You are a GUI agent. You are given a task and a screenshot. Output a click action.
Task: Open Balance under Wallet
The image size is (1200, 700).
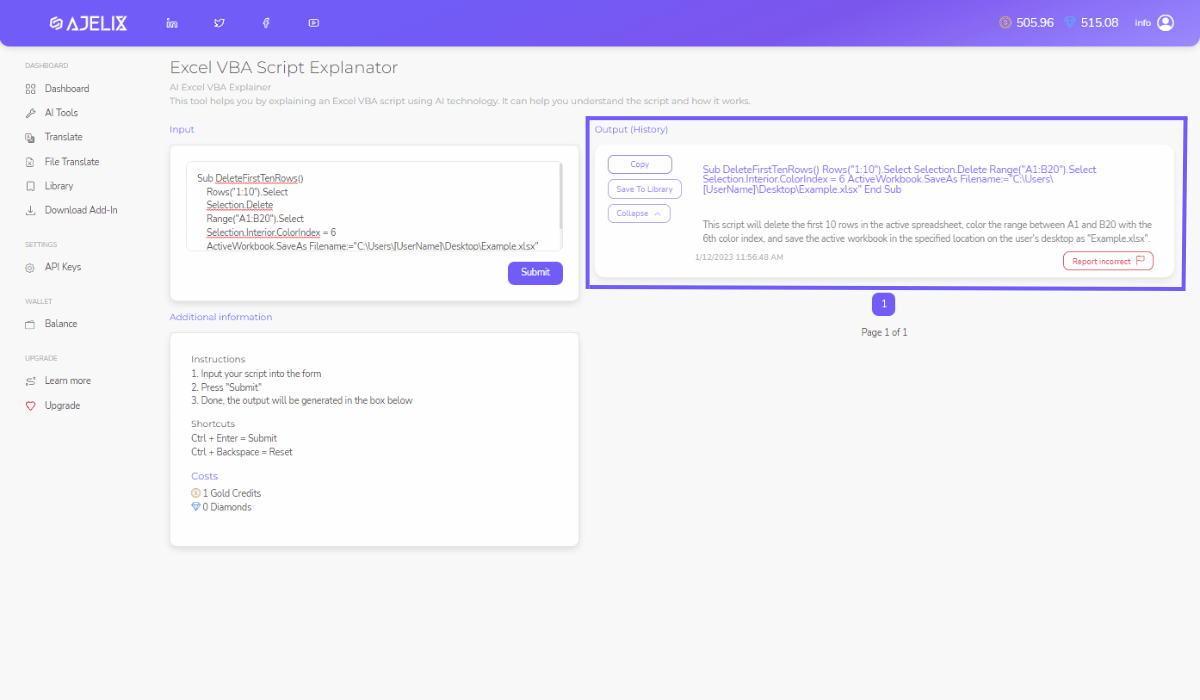61,324
